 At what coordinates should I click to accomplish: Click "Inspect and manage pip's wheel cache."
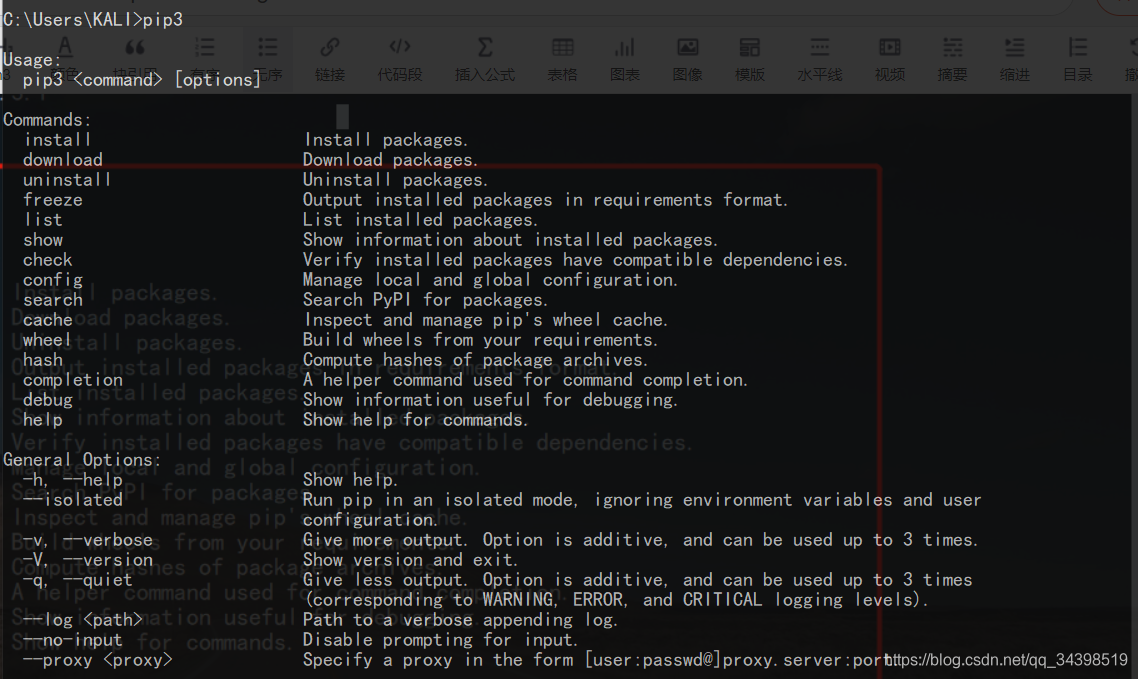pyautogui.click(x=486, y=320)
